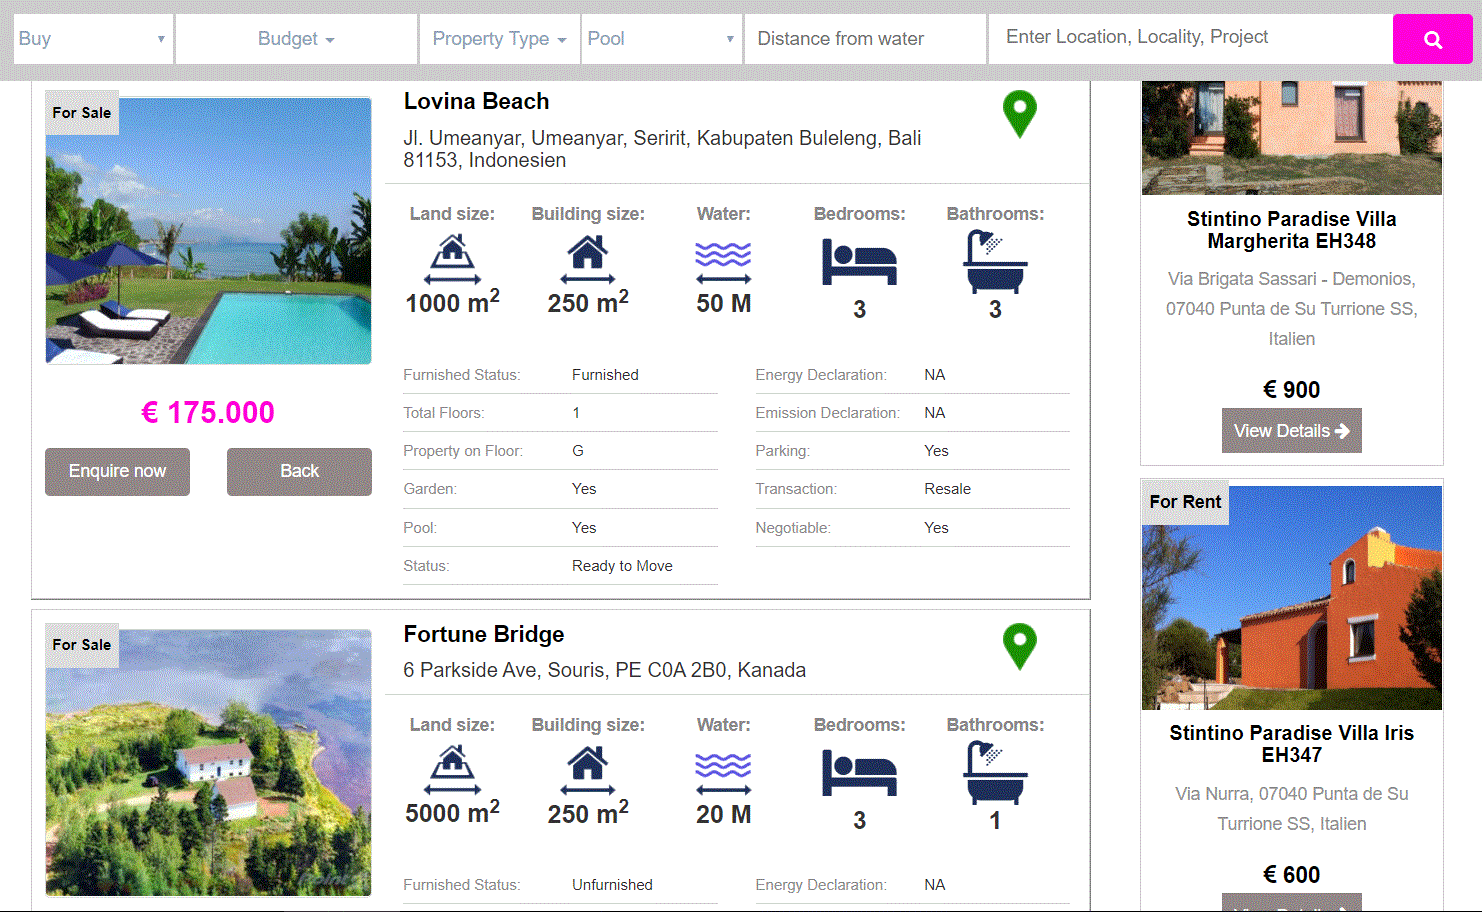Click Lovina Beach address text

tap(662, 149)
